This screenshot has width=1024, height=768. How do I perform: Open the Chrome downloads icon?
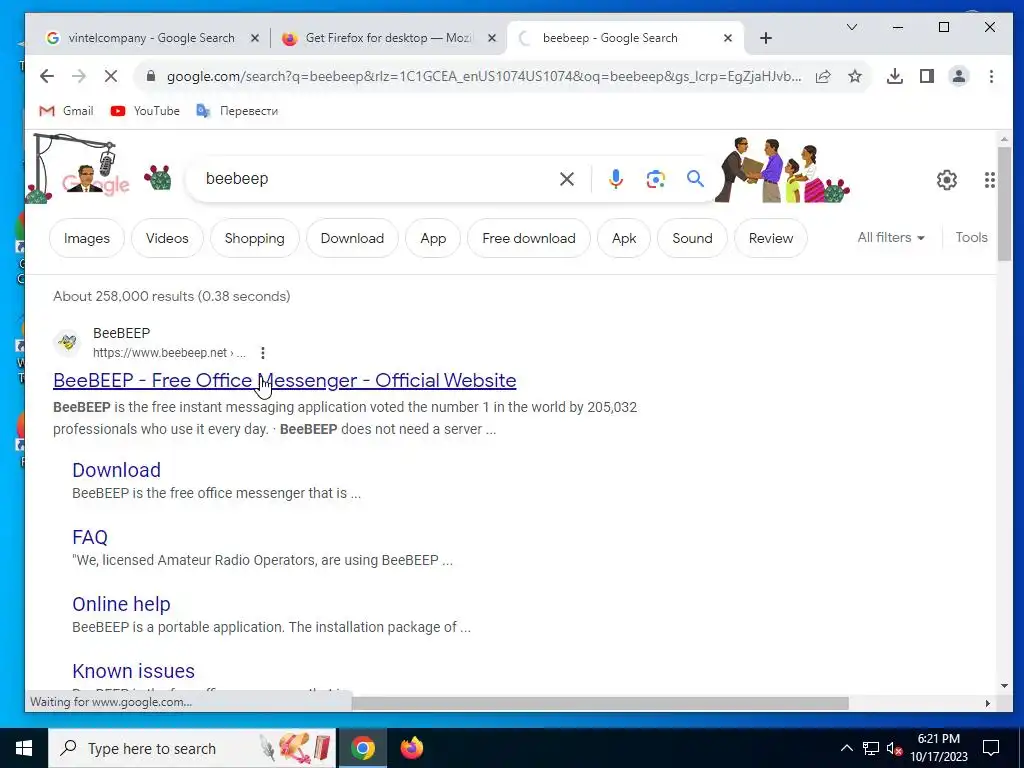[x=895, y=76]
